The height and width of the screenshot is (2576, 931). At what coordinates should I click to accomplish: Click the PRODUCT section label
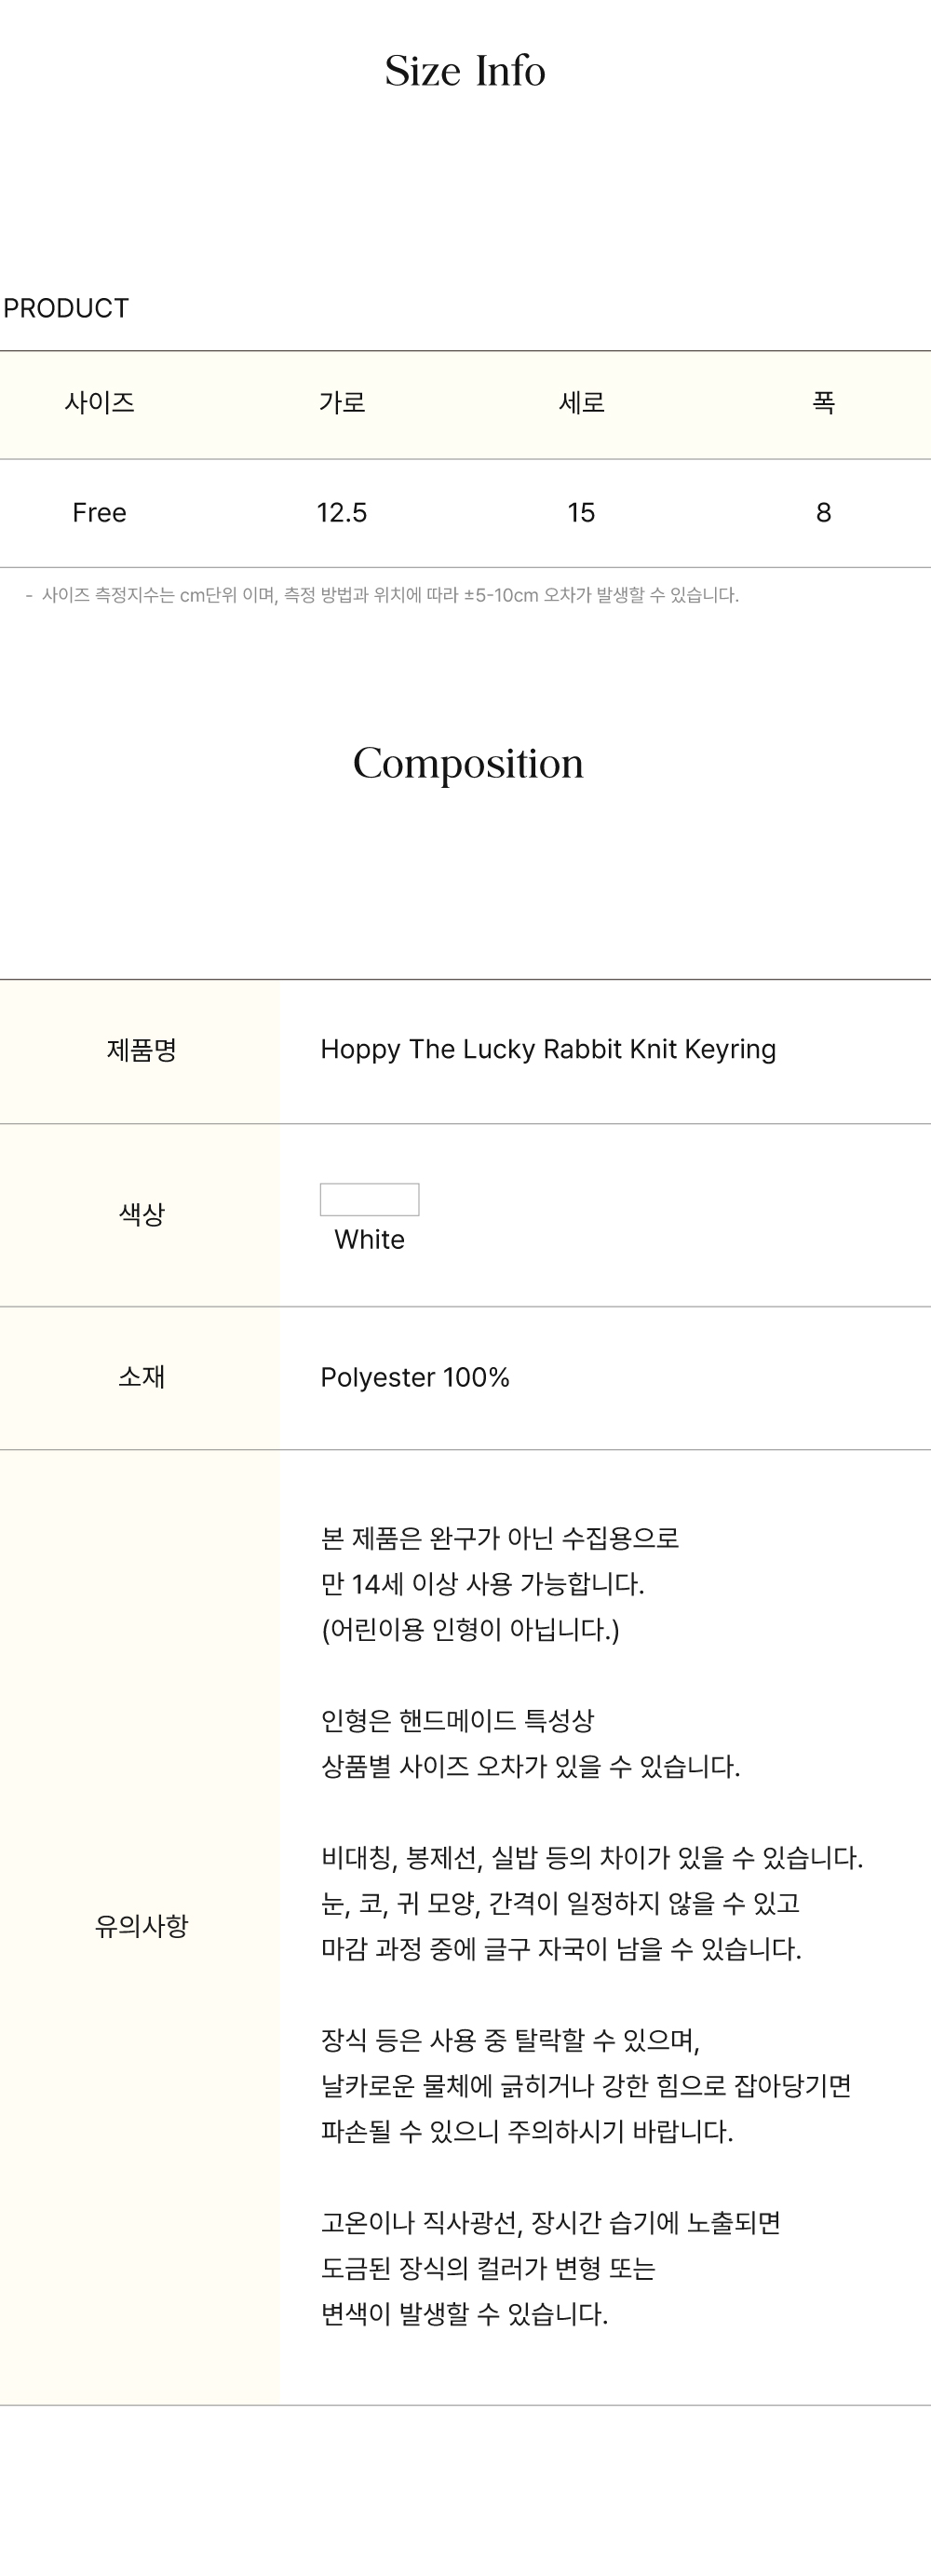coord(66,308)
